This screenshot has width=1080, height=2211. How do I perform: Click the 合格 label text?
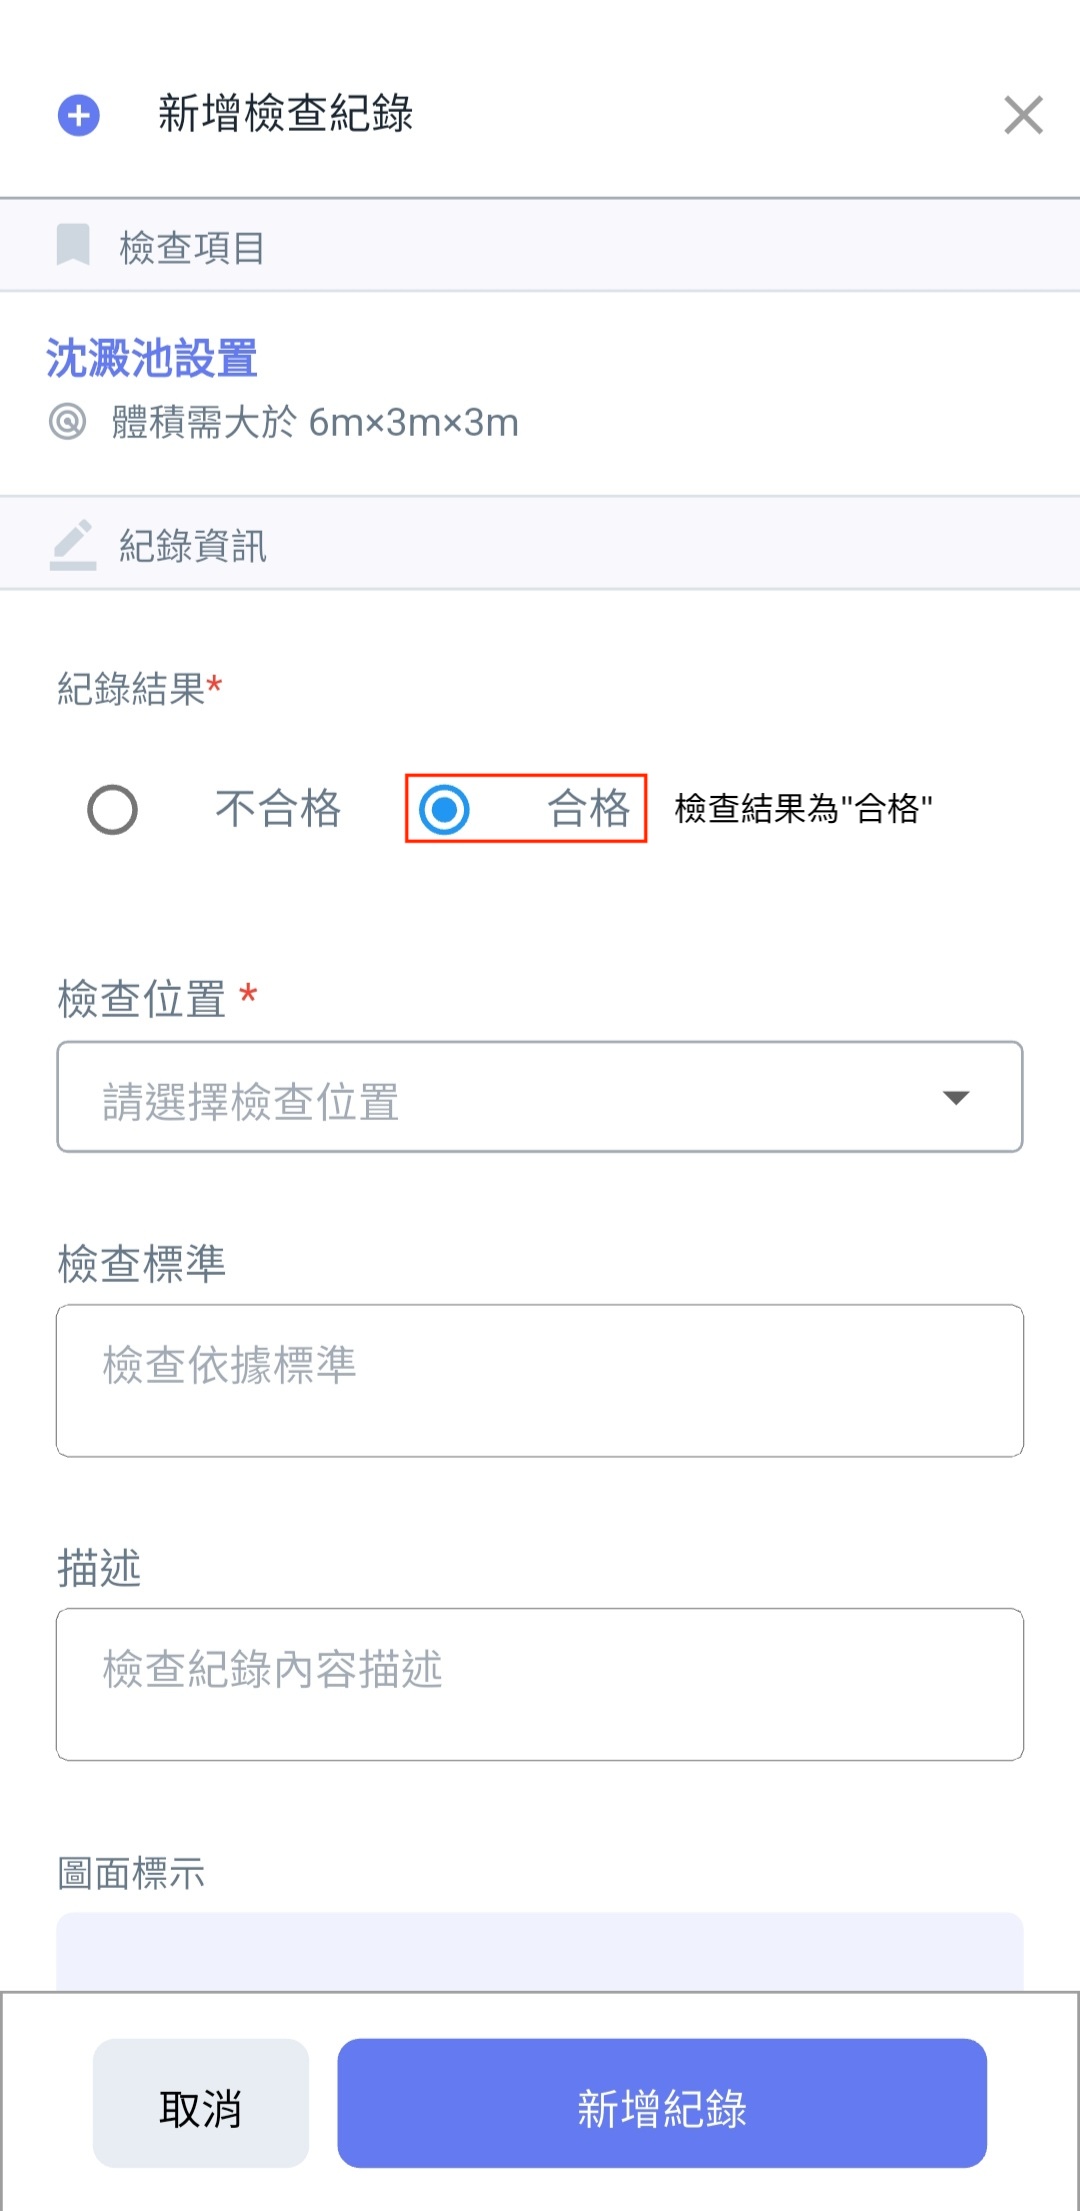click(x=588, y=809)
